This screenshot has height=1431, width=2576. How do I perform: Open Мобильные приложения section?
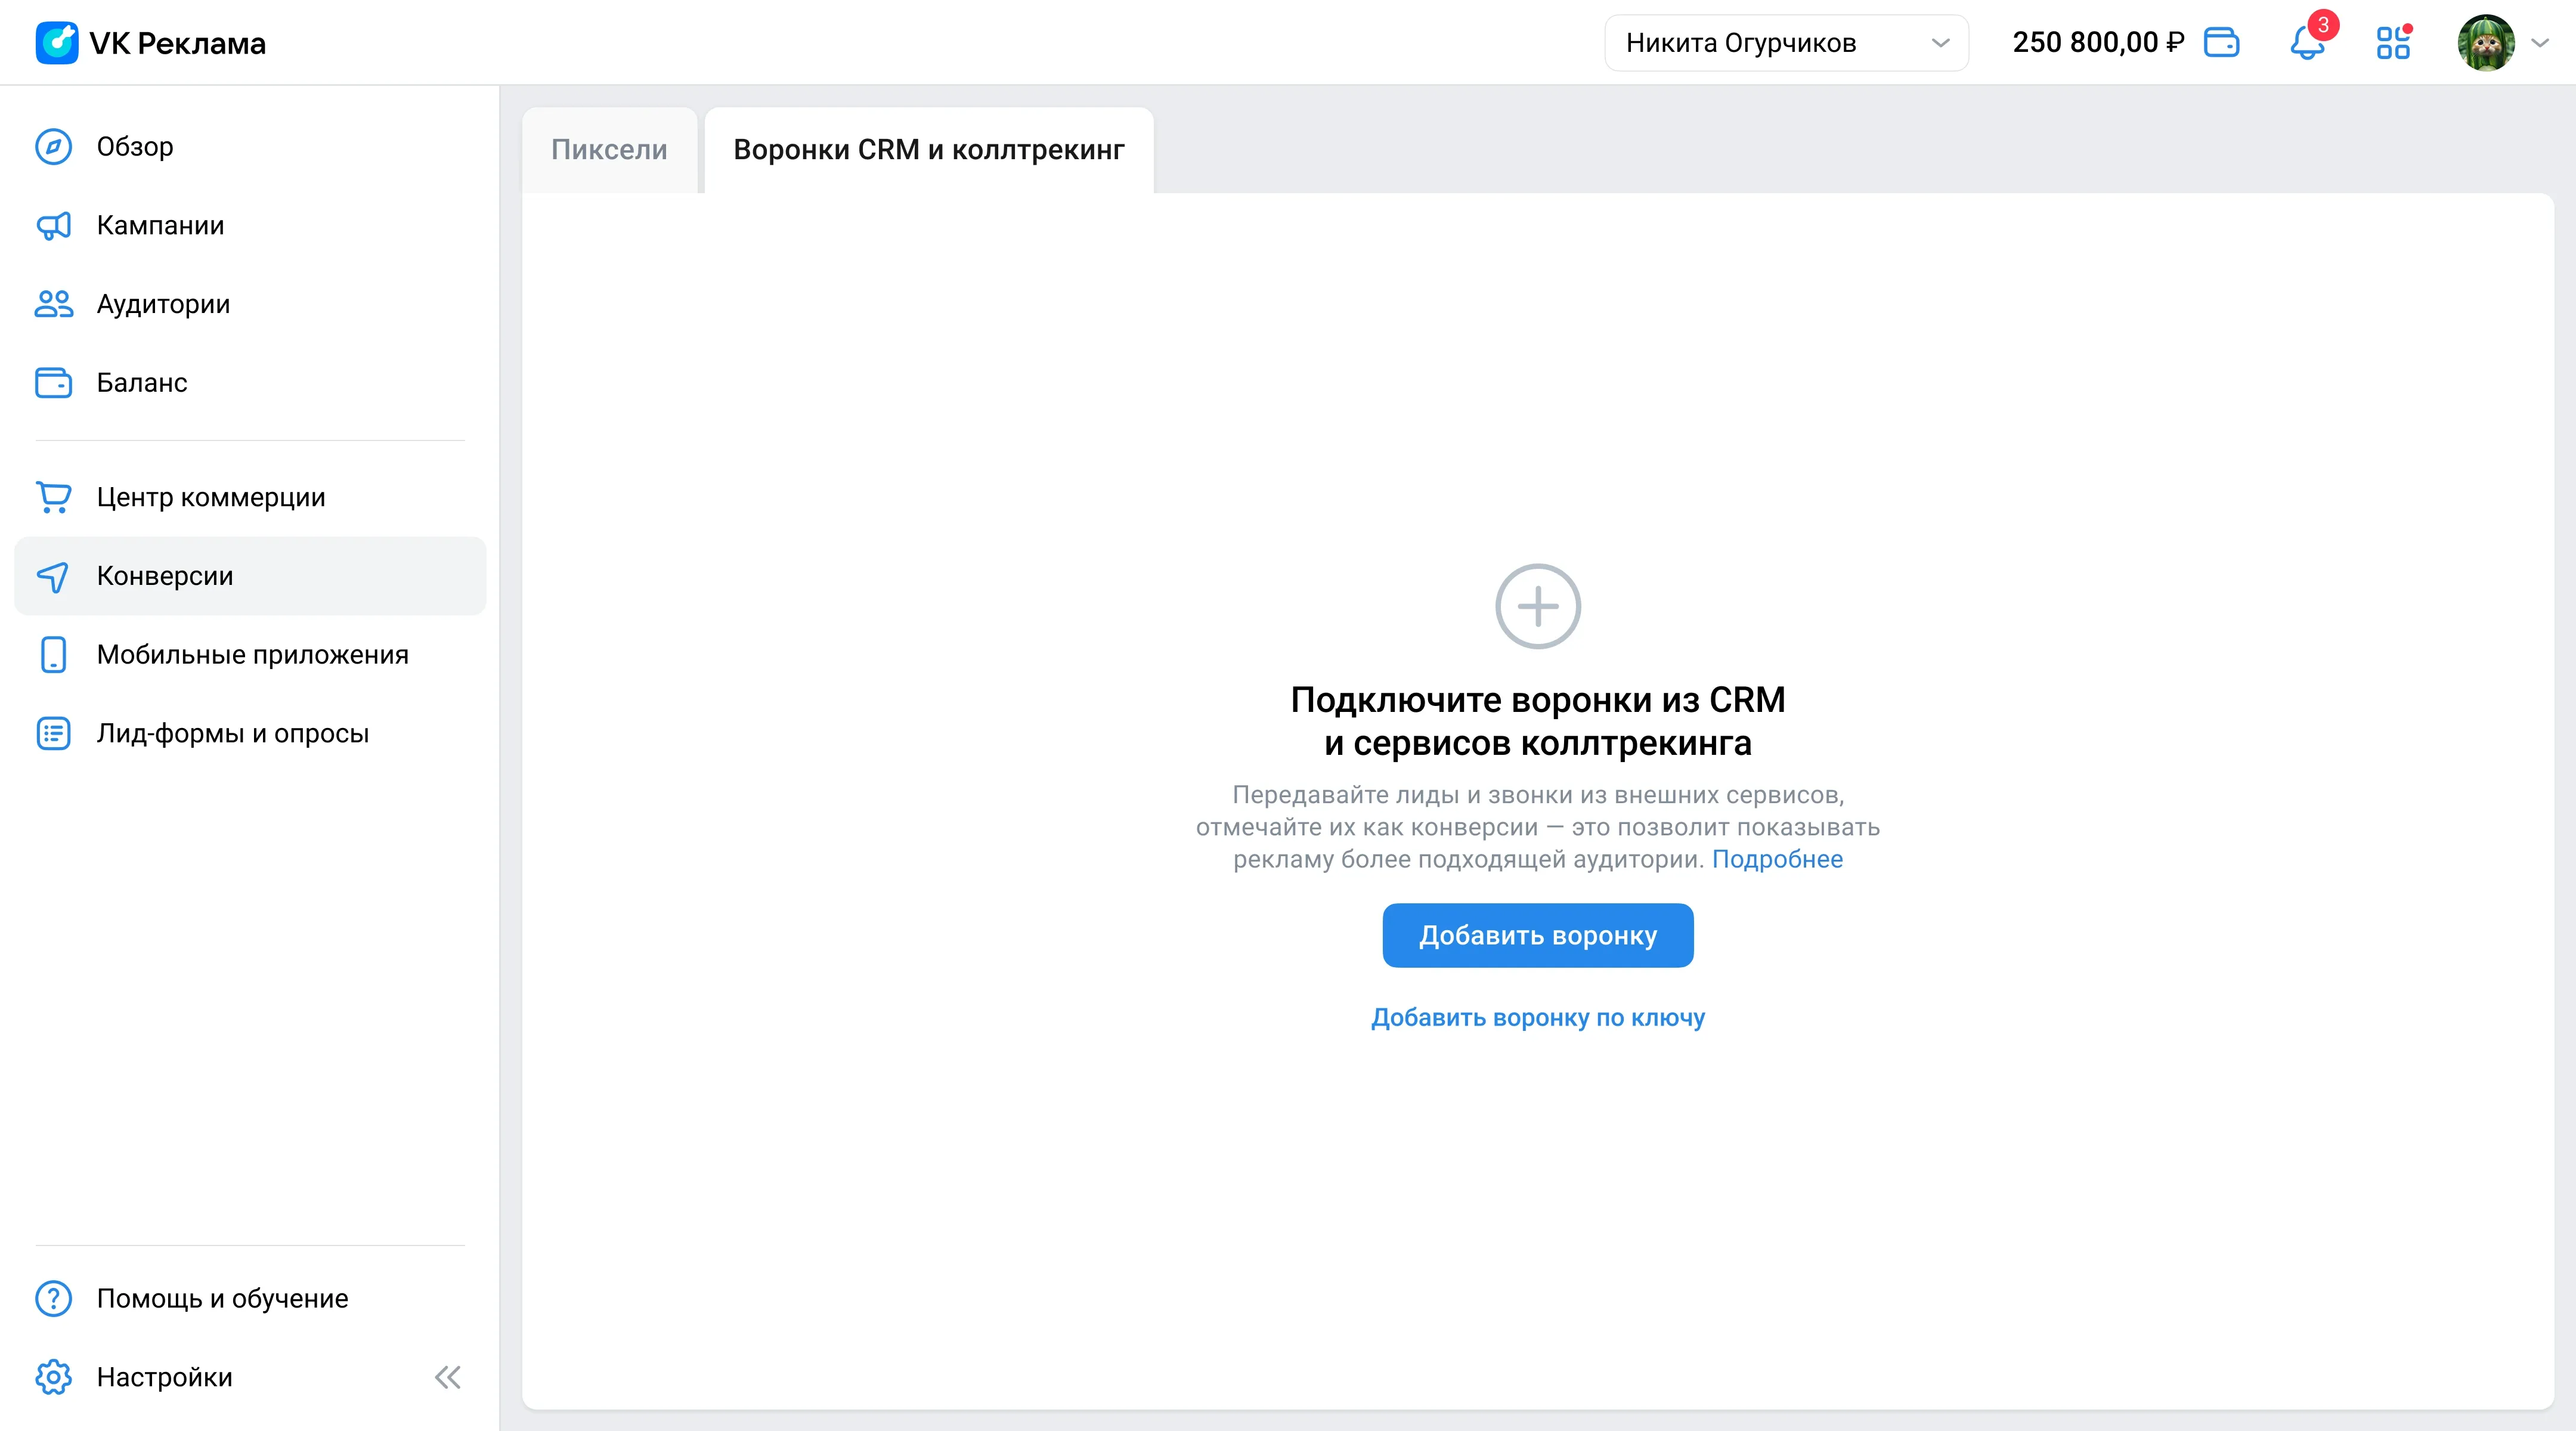pyautogui.click(x=250, y=655)
